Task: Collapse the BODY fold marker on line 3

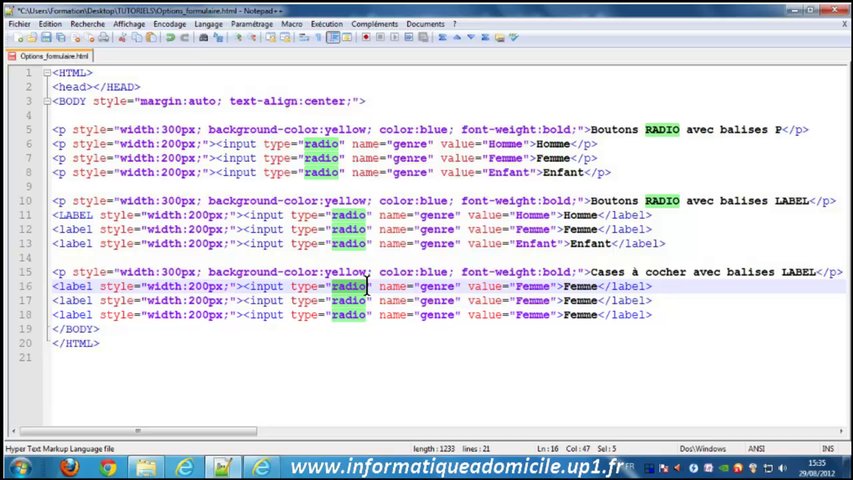Action: tap(47, 101)
